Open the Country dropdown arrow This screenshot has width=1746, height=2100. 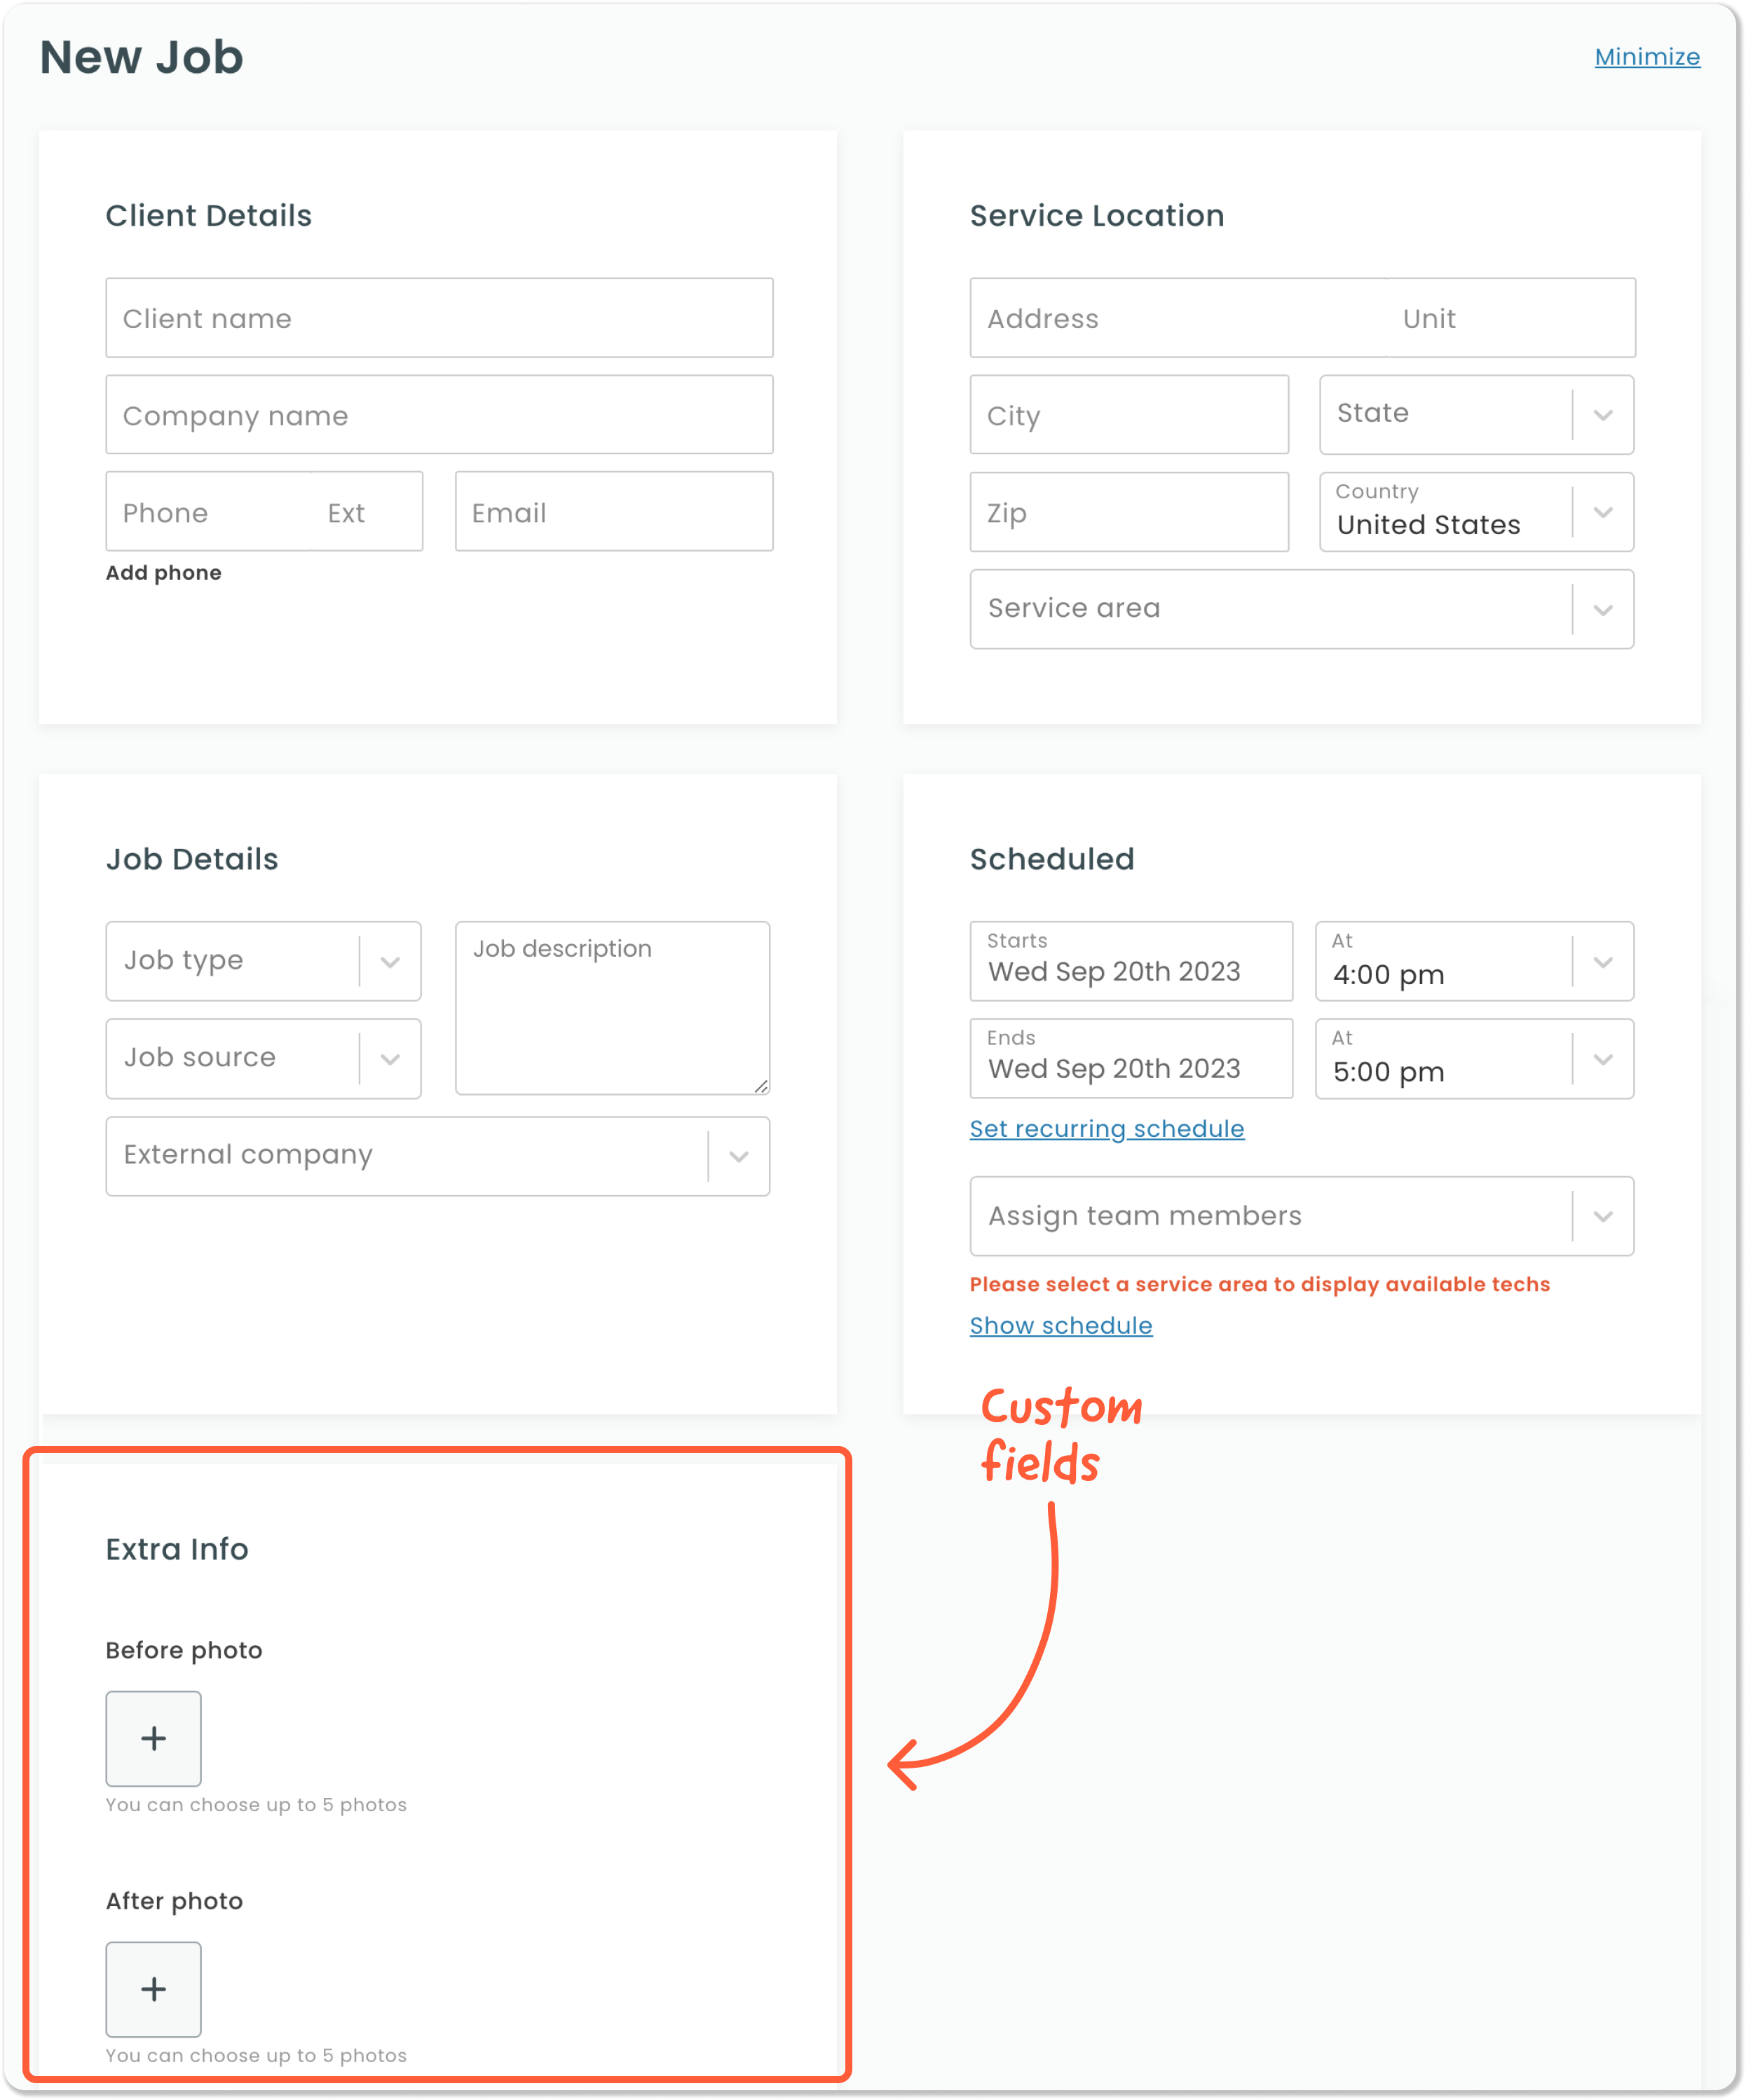tap(1602, 512)
